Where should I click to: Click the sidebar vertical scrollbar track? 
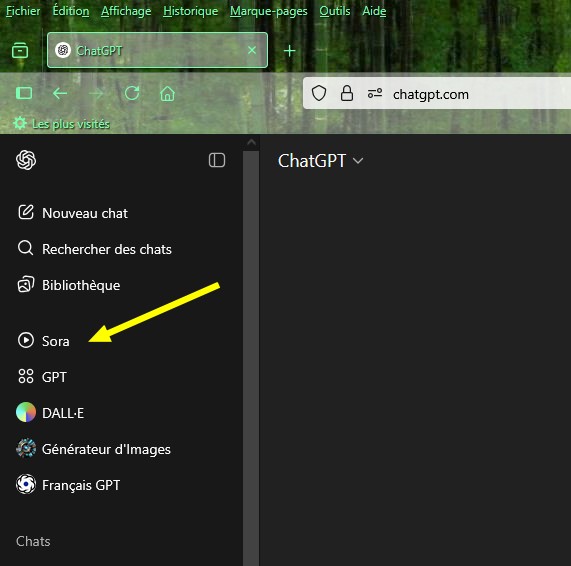point(251,358)
